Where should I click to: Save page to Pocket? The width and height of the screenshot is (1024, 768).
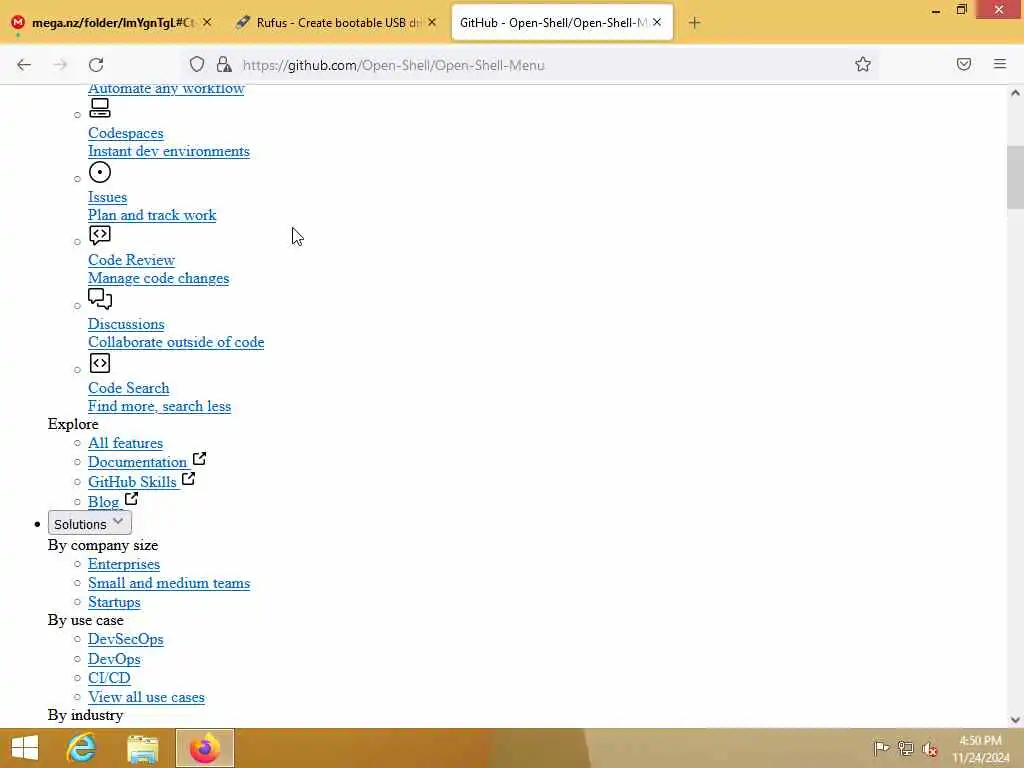click(x=964, y=64)
